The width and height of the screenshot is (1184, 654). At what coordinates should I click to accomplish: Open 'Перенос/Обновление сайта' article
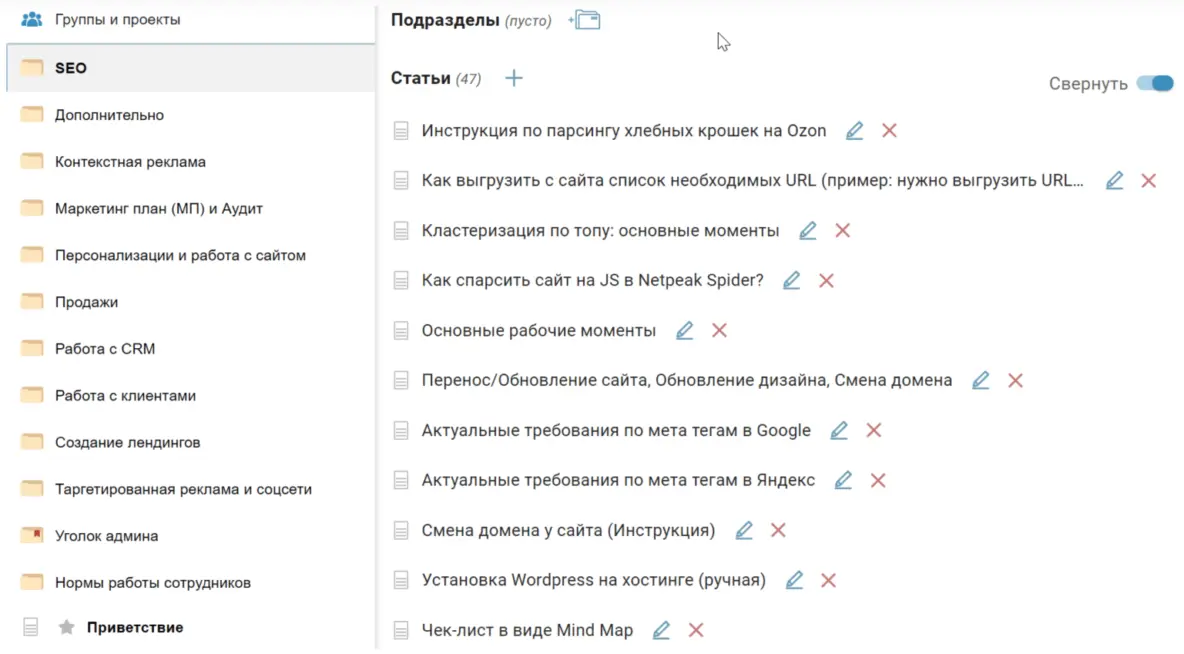[686, 381]
